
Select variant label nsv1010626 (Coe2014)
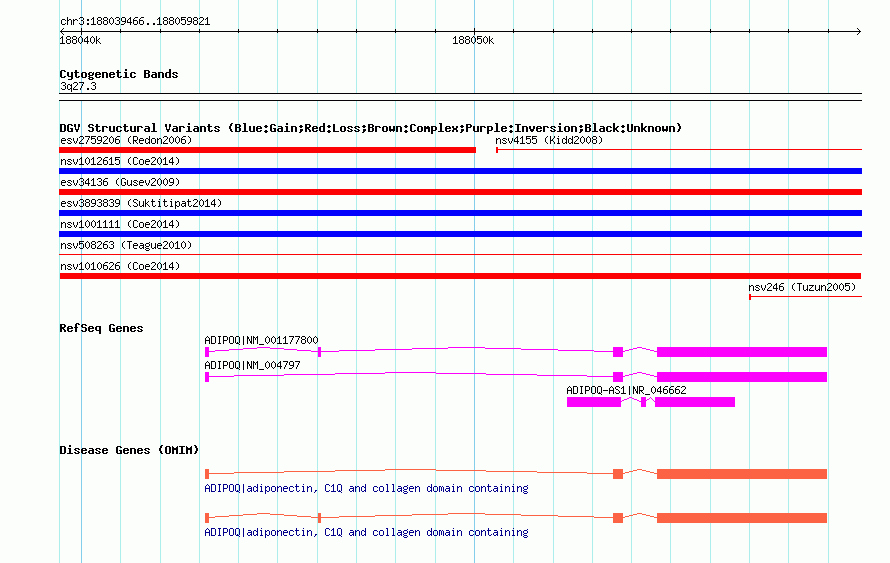tap(120, 266)
